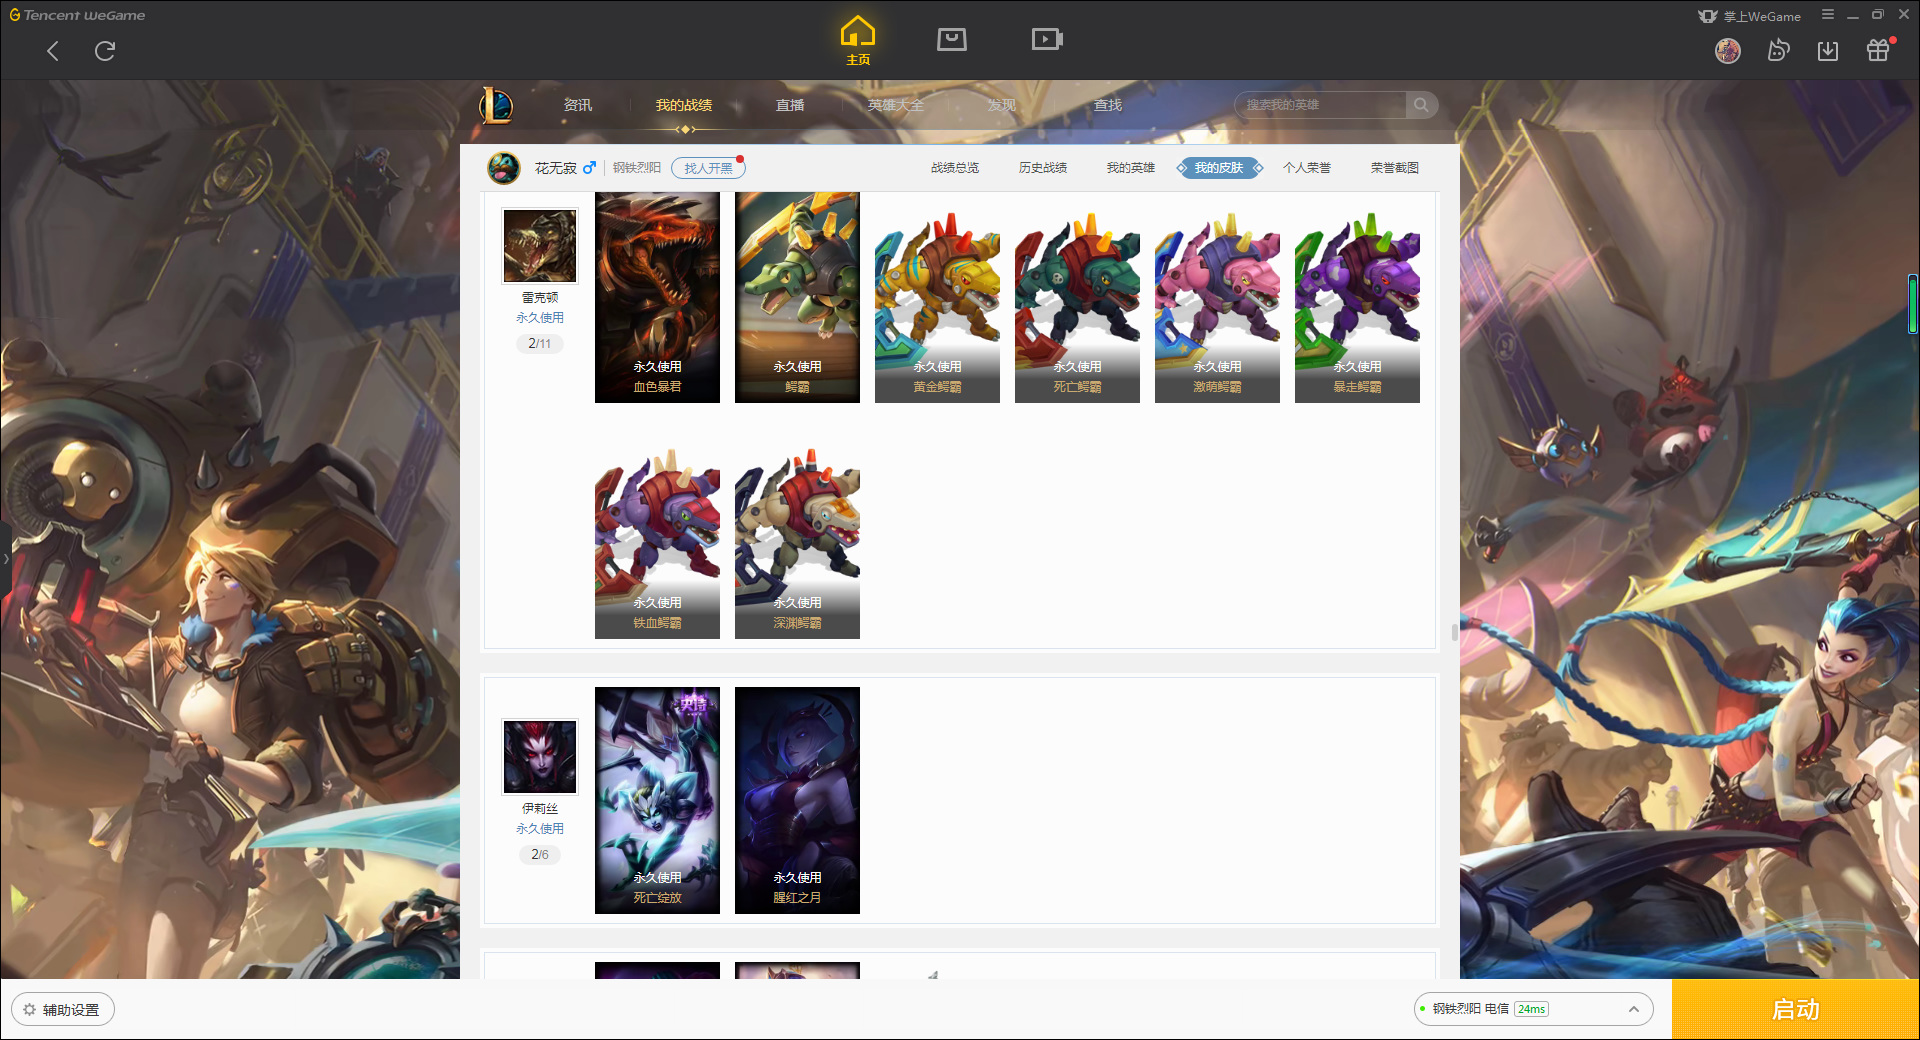Click the Tencent WeGame title logo
The image size is (1920, 1040).
coord(78,15)
